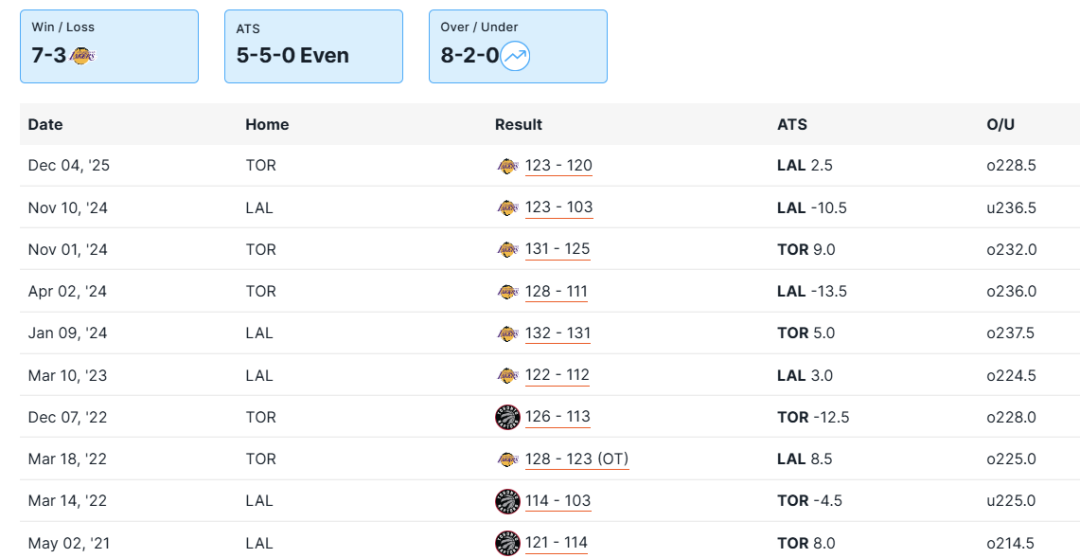
Task: Open the 131 - 125 score link
Action: pos(557,250)
